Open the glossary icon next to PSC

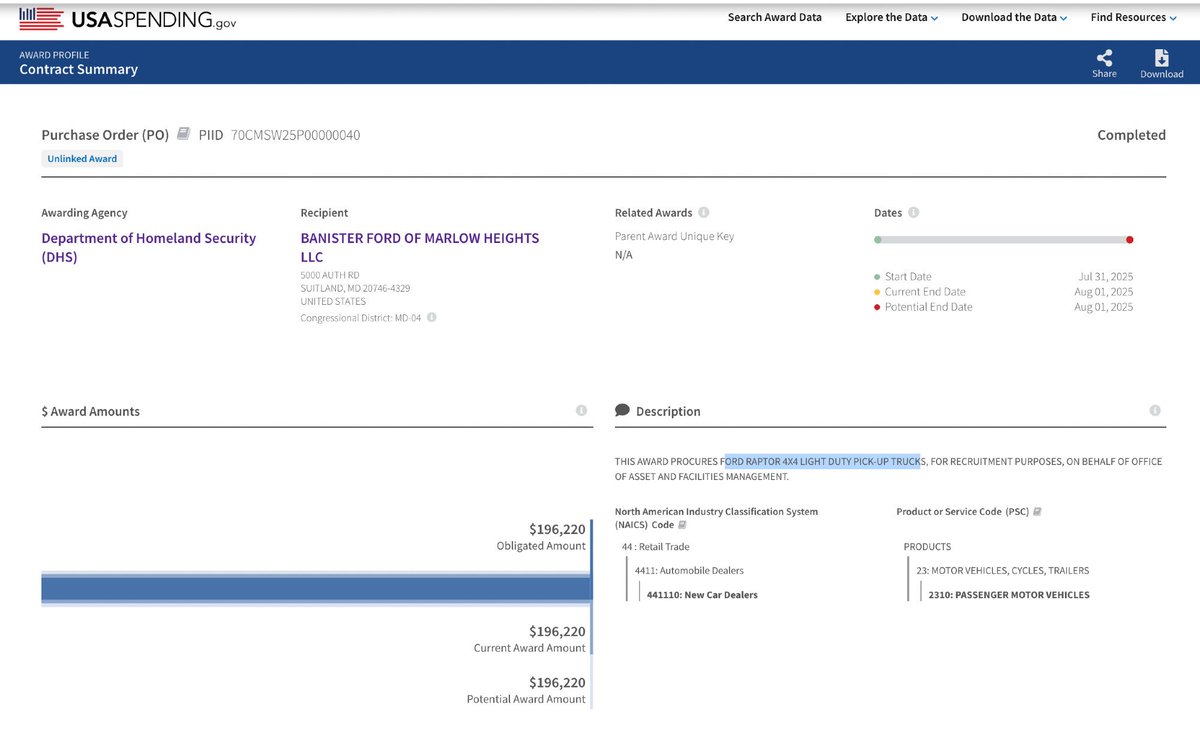tap(1037, 511)
